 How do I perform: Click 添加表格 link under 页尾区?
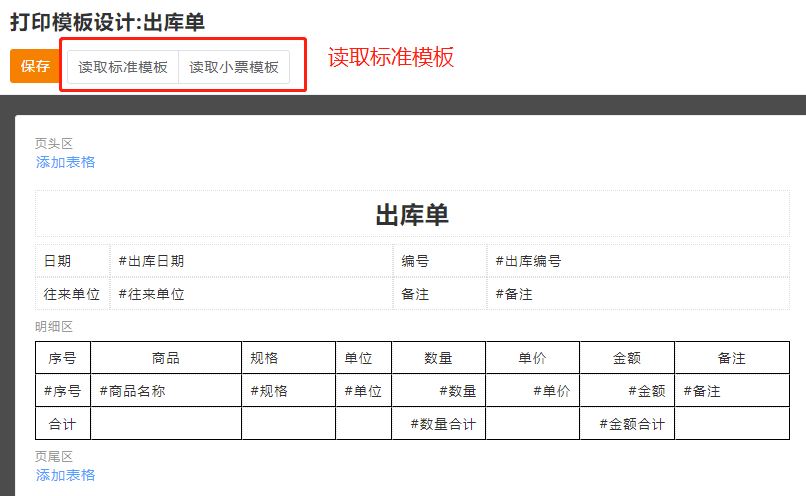(66, 475)
